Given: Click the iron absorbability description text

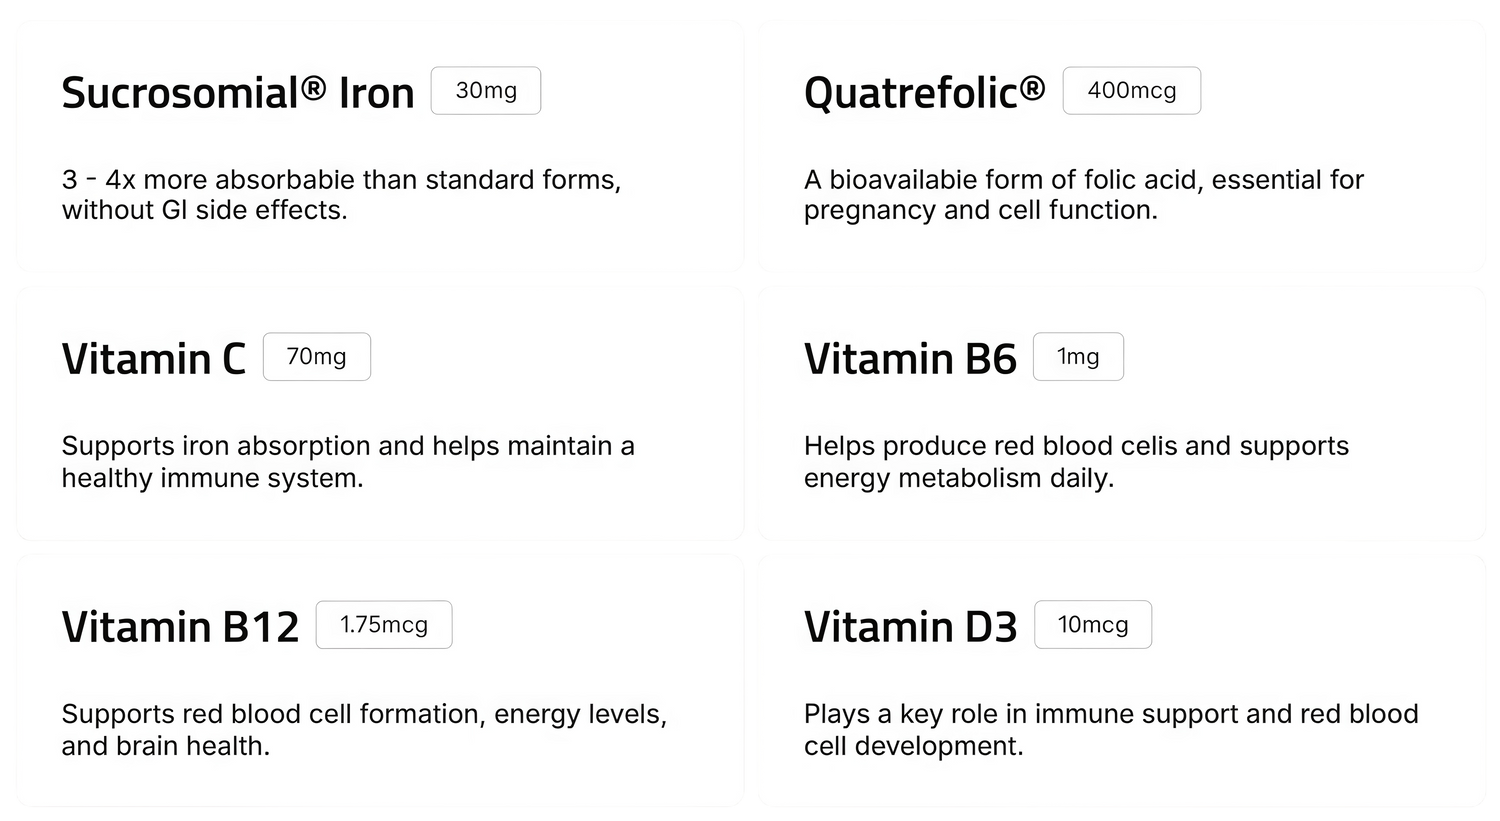Looking at the screenshot, I should (x=341, y=195).
